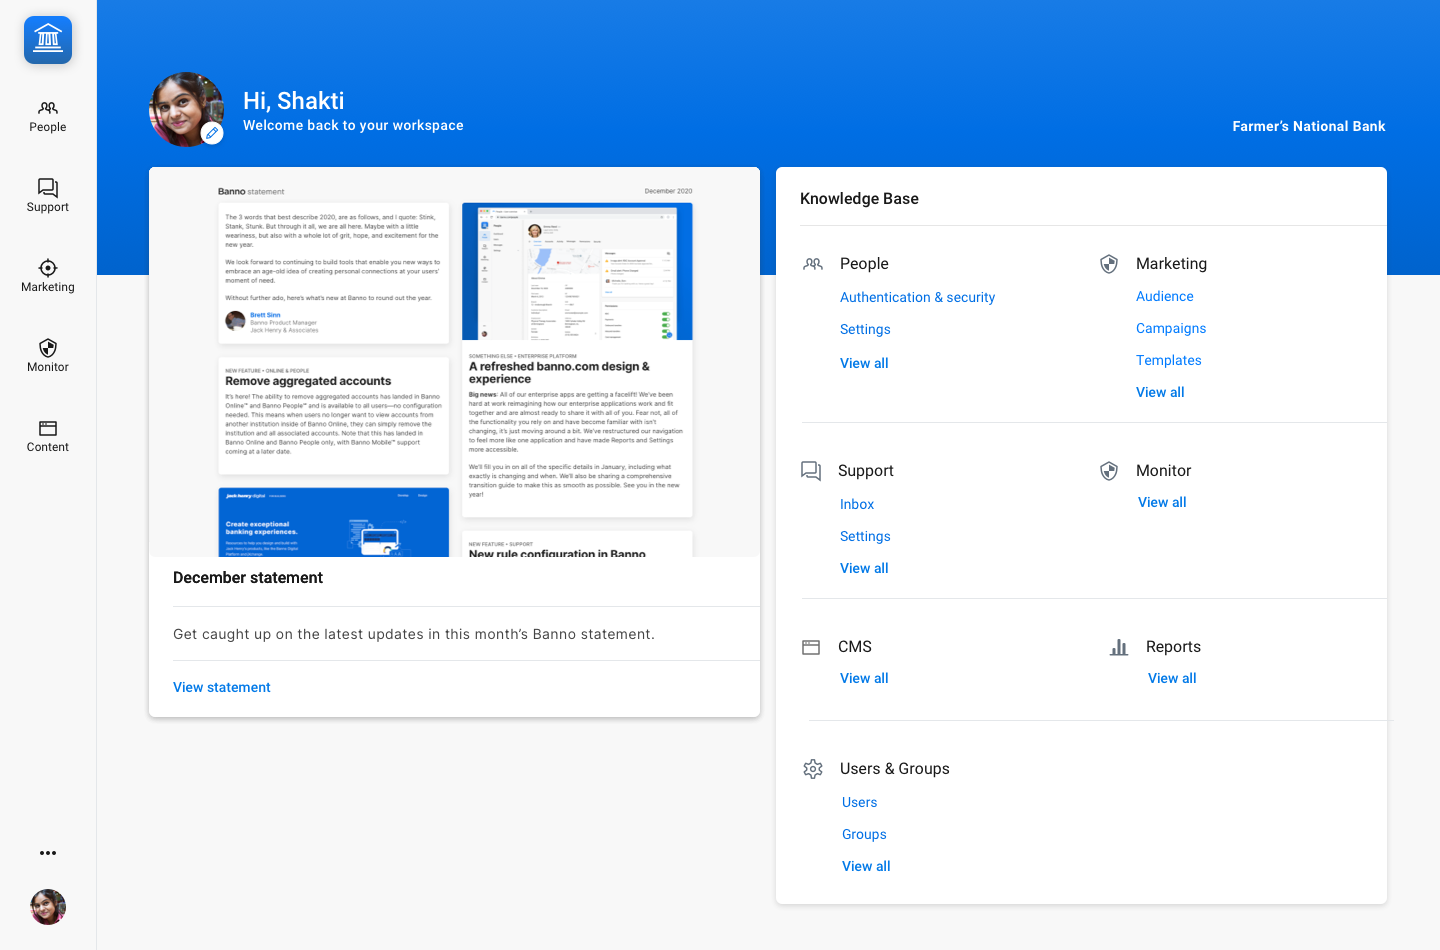Screen dimensions: 1440x950
Task: Click the bank building logo icon
Action: coord(48,40)
